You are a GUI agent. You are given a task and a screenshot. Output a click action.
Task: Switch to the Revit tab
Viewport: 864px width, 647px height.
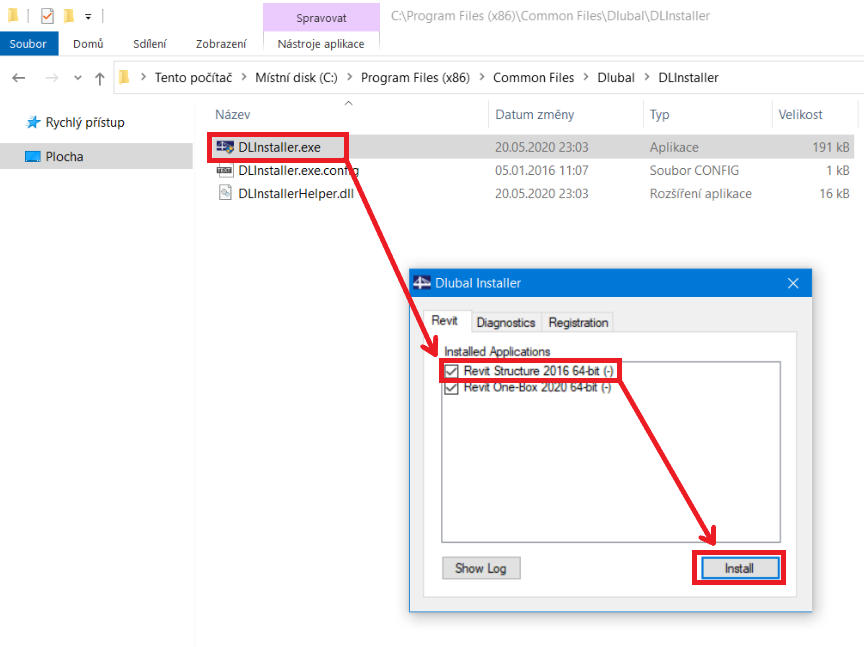coord(445,320)
